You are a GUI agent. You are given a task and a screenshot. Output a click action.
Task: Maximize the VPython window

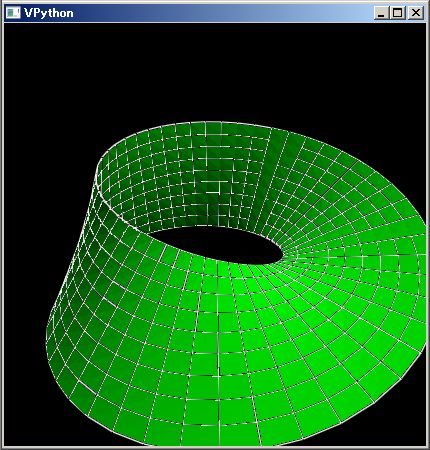[398, 13]
